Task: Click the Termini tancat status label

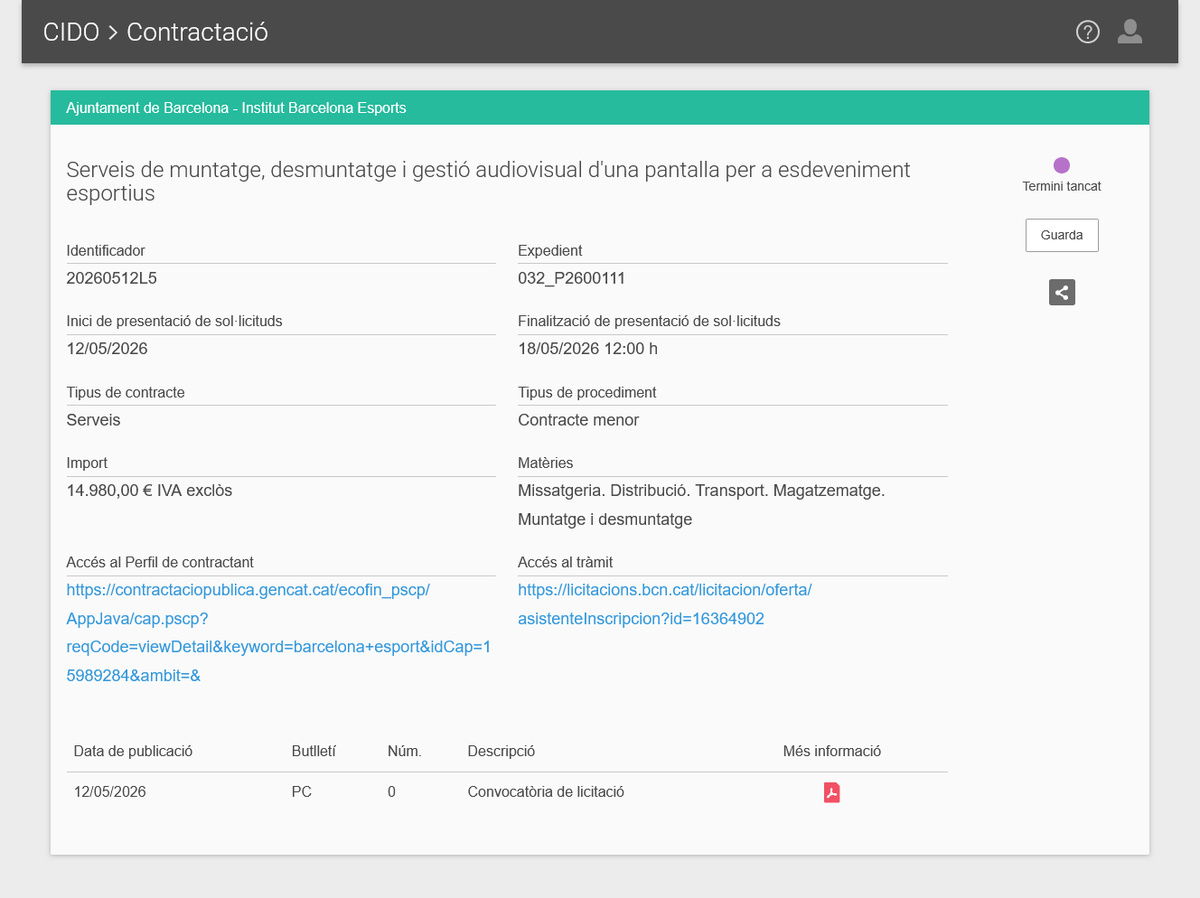Action: pos(1062,187)
